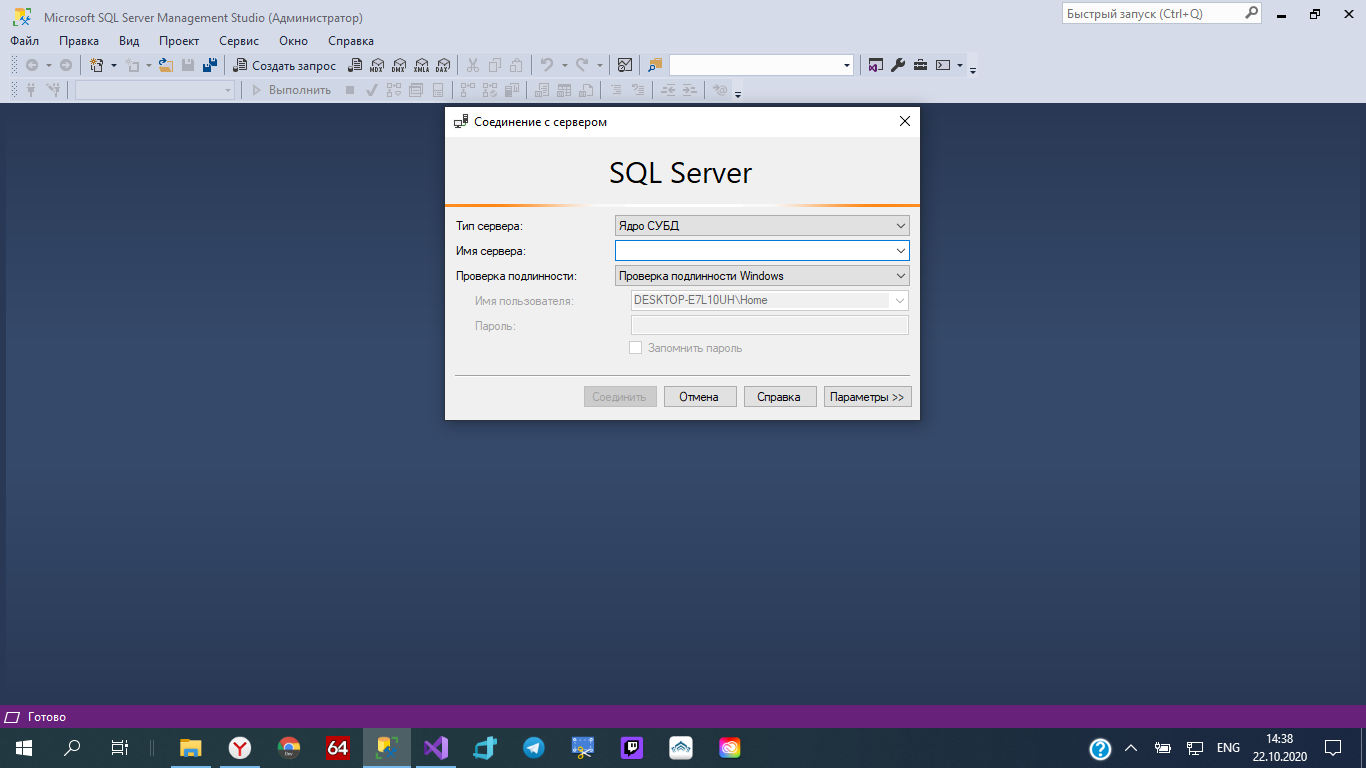This screenshot has width=1366, height=768.
Task: Click the MDX query icon
Action: [x=377, y=65]
